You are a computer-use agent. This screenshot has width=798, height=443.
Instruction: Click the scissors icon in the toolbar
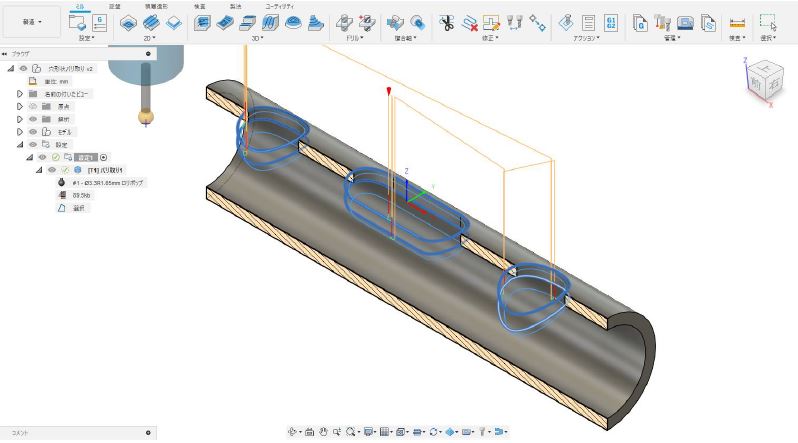[446, 22]
